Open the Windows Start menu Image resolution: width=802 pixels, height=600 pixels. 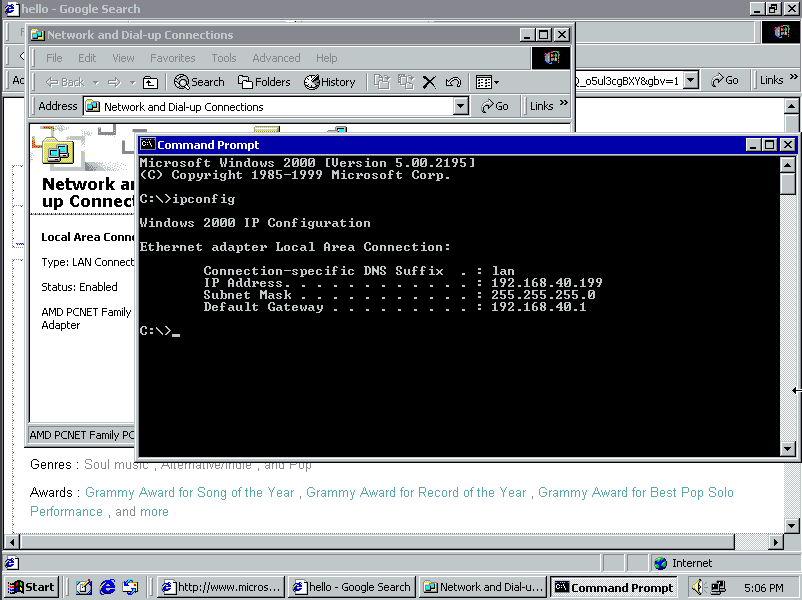point(31,587)
